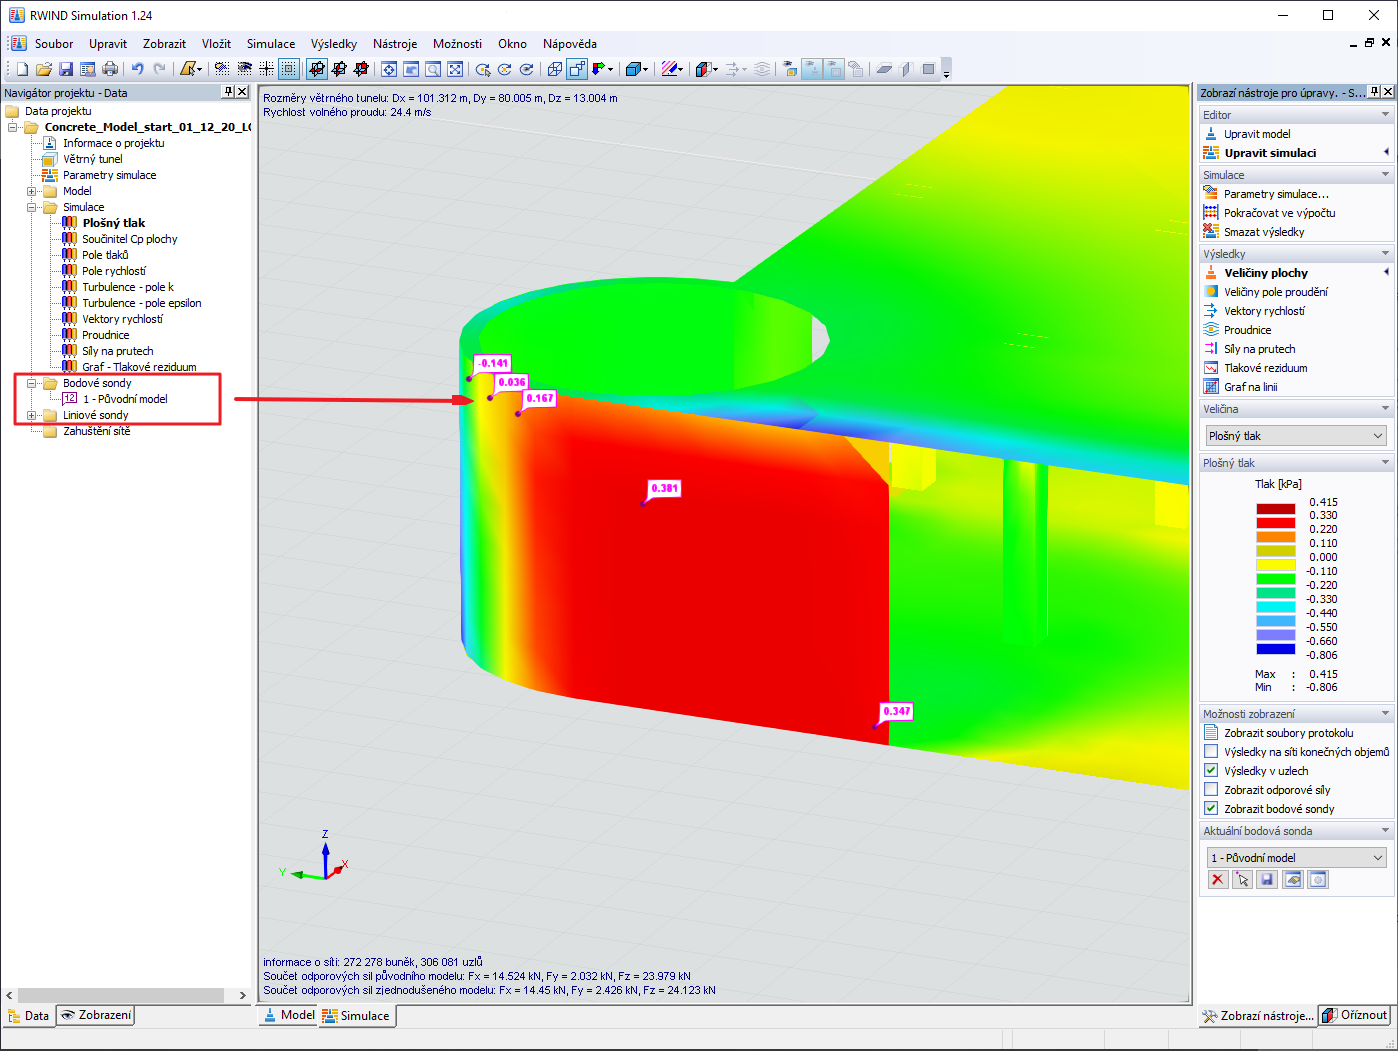
Task: Save the project using the floppy icon
Action: pyautogui.click(x=66, y=69)
